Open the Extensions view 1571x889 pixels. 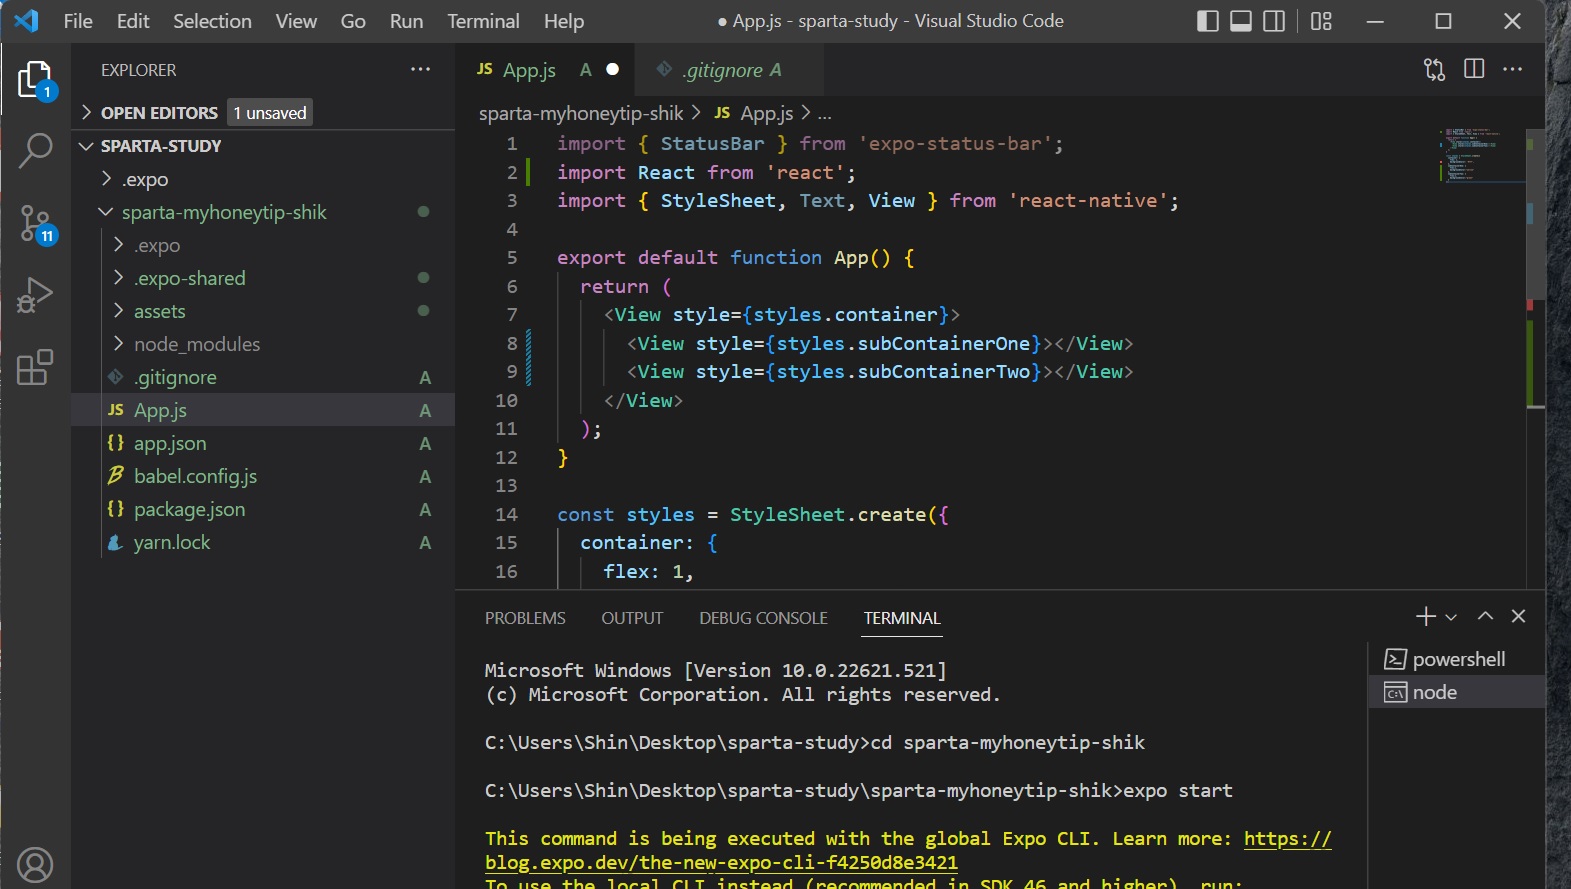[35, 367]
